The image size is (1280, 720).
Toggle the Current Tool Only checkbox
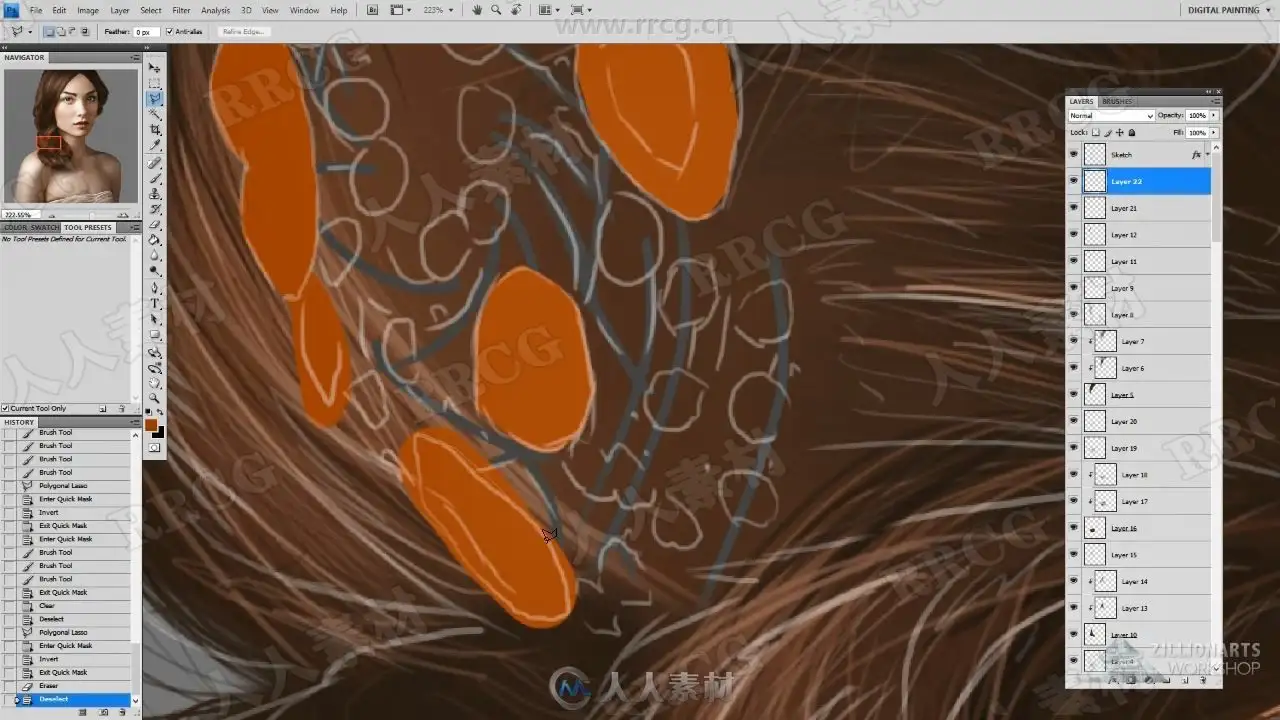(x=5, y=408)
